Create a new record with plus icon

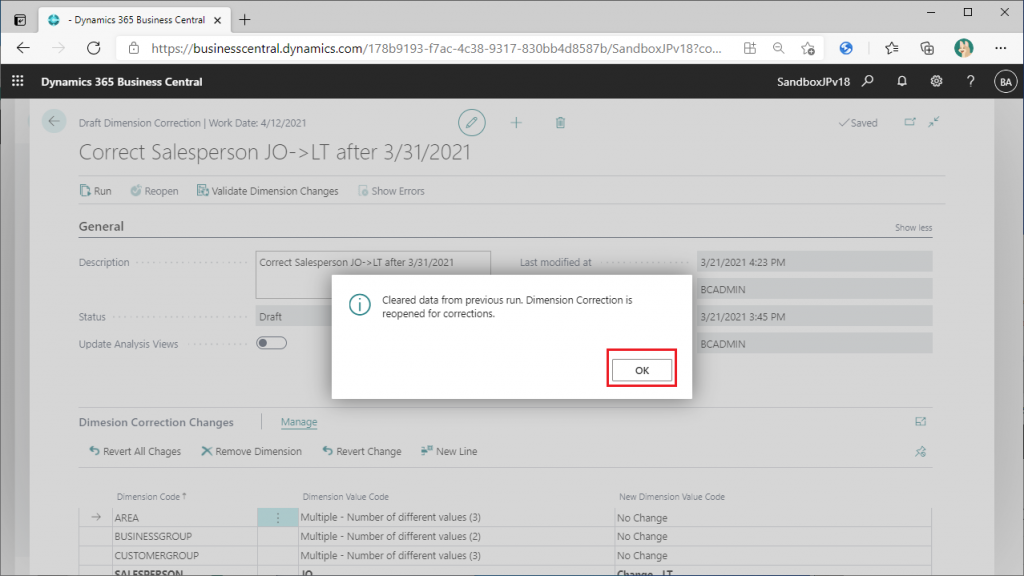click(x=516, y=122)
